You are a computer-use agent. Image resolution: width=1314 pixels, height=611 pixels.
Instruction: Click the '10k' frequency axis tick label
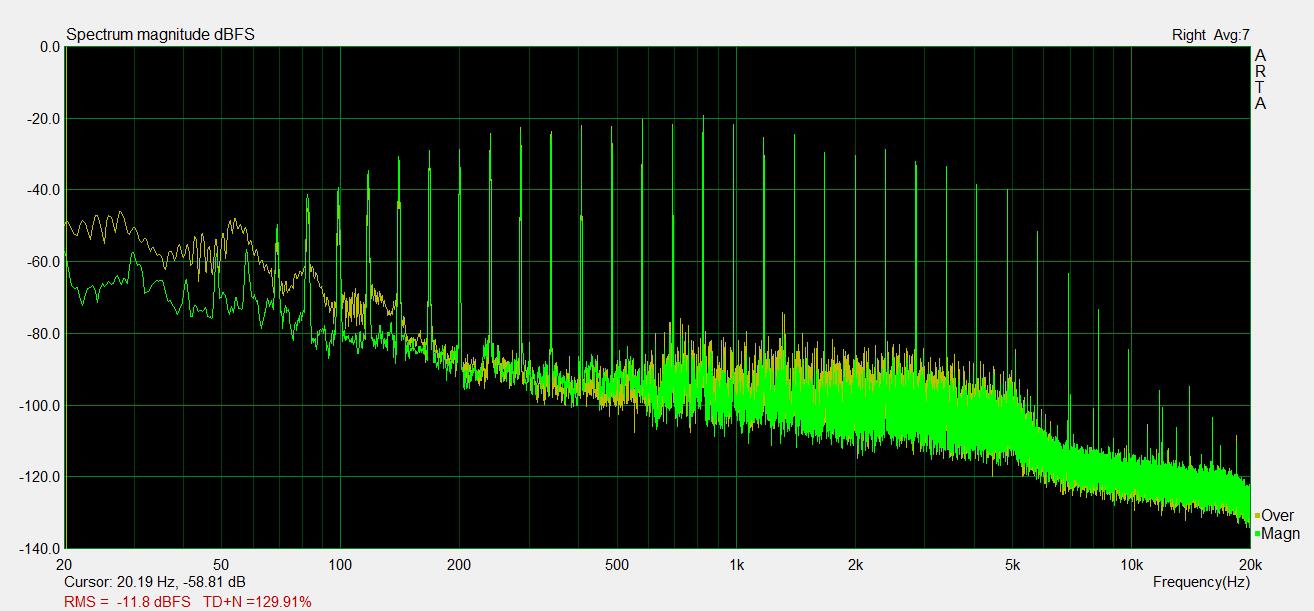pyautogui.click(x=1132, y=564)
